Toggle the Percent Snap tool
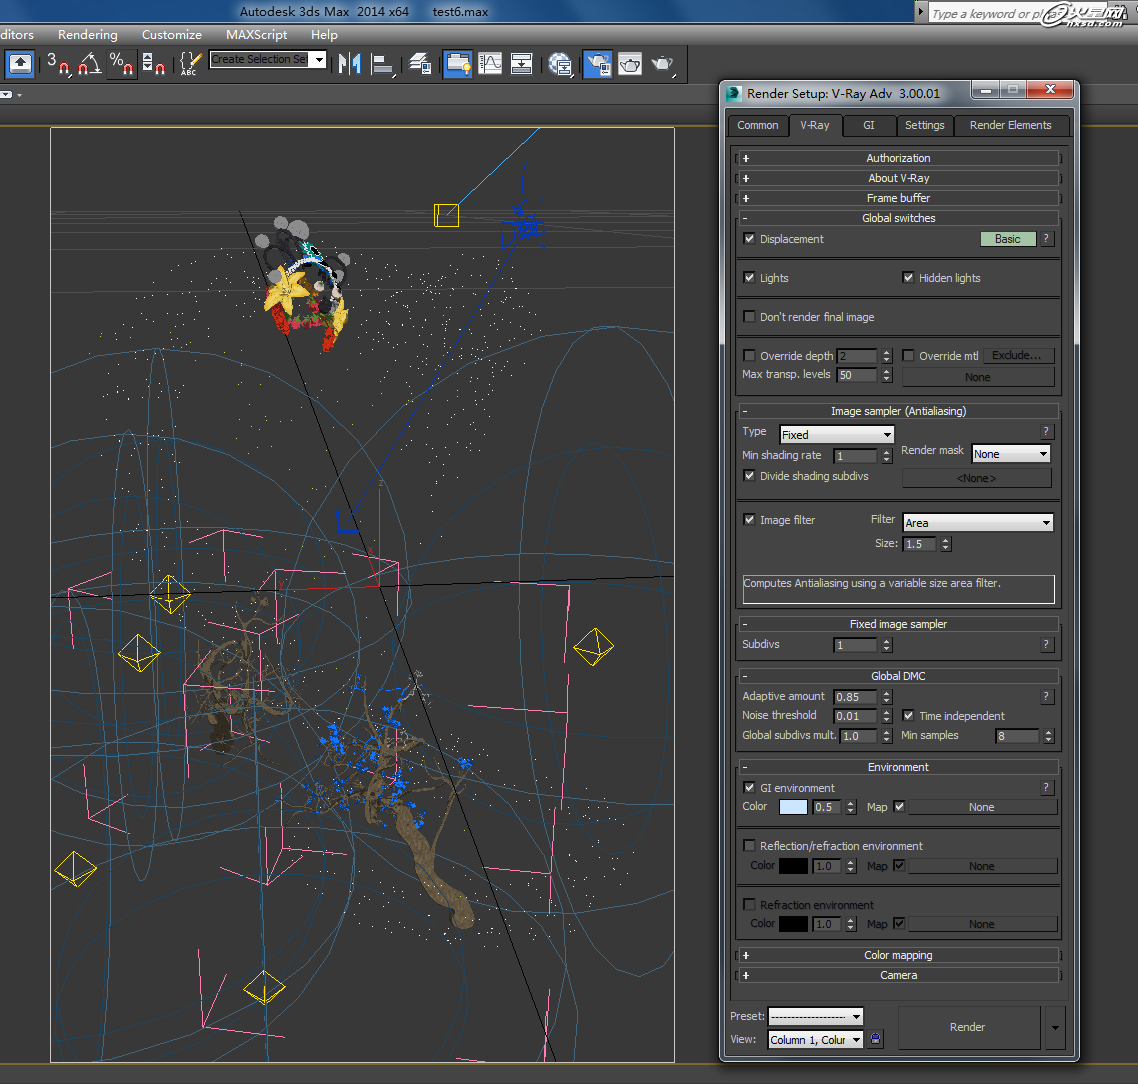The image size is (1138, 1084). [121, 64]
